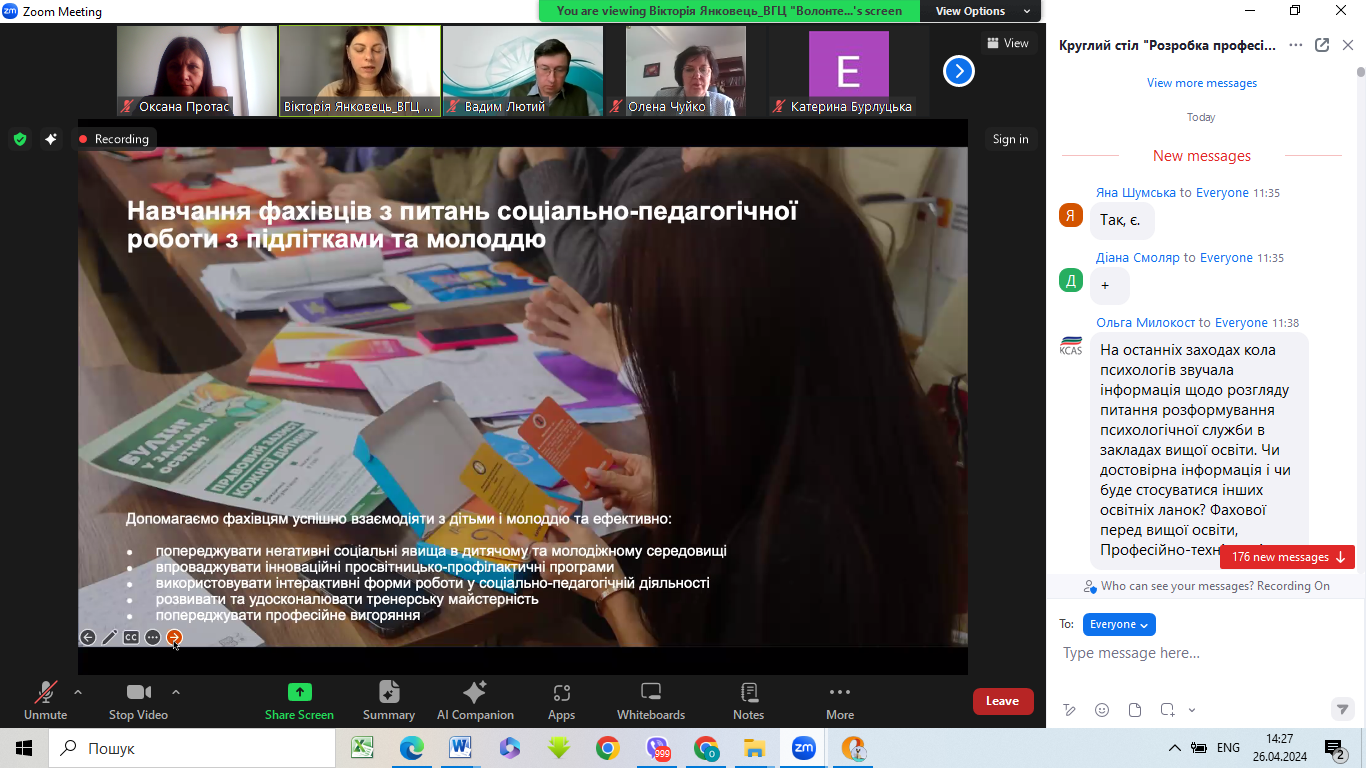Pop out the chat window

point(1322,45)
